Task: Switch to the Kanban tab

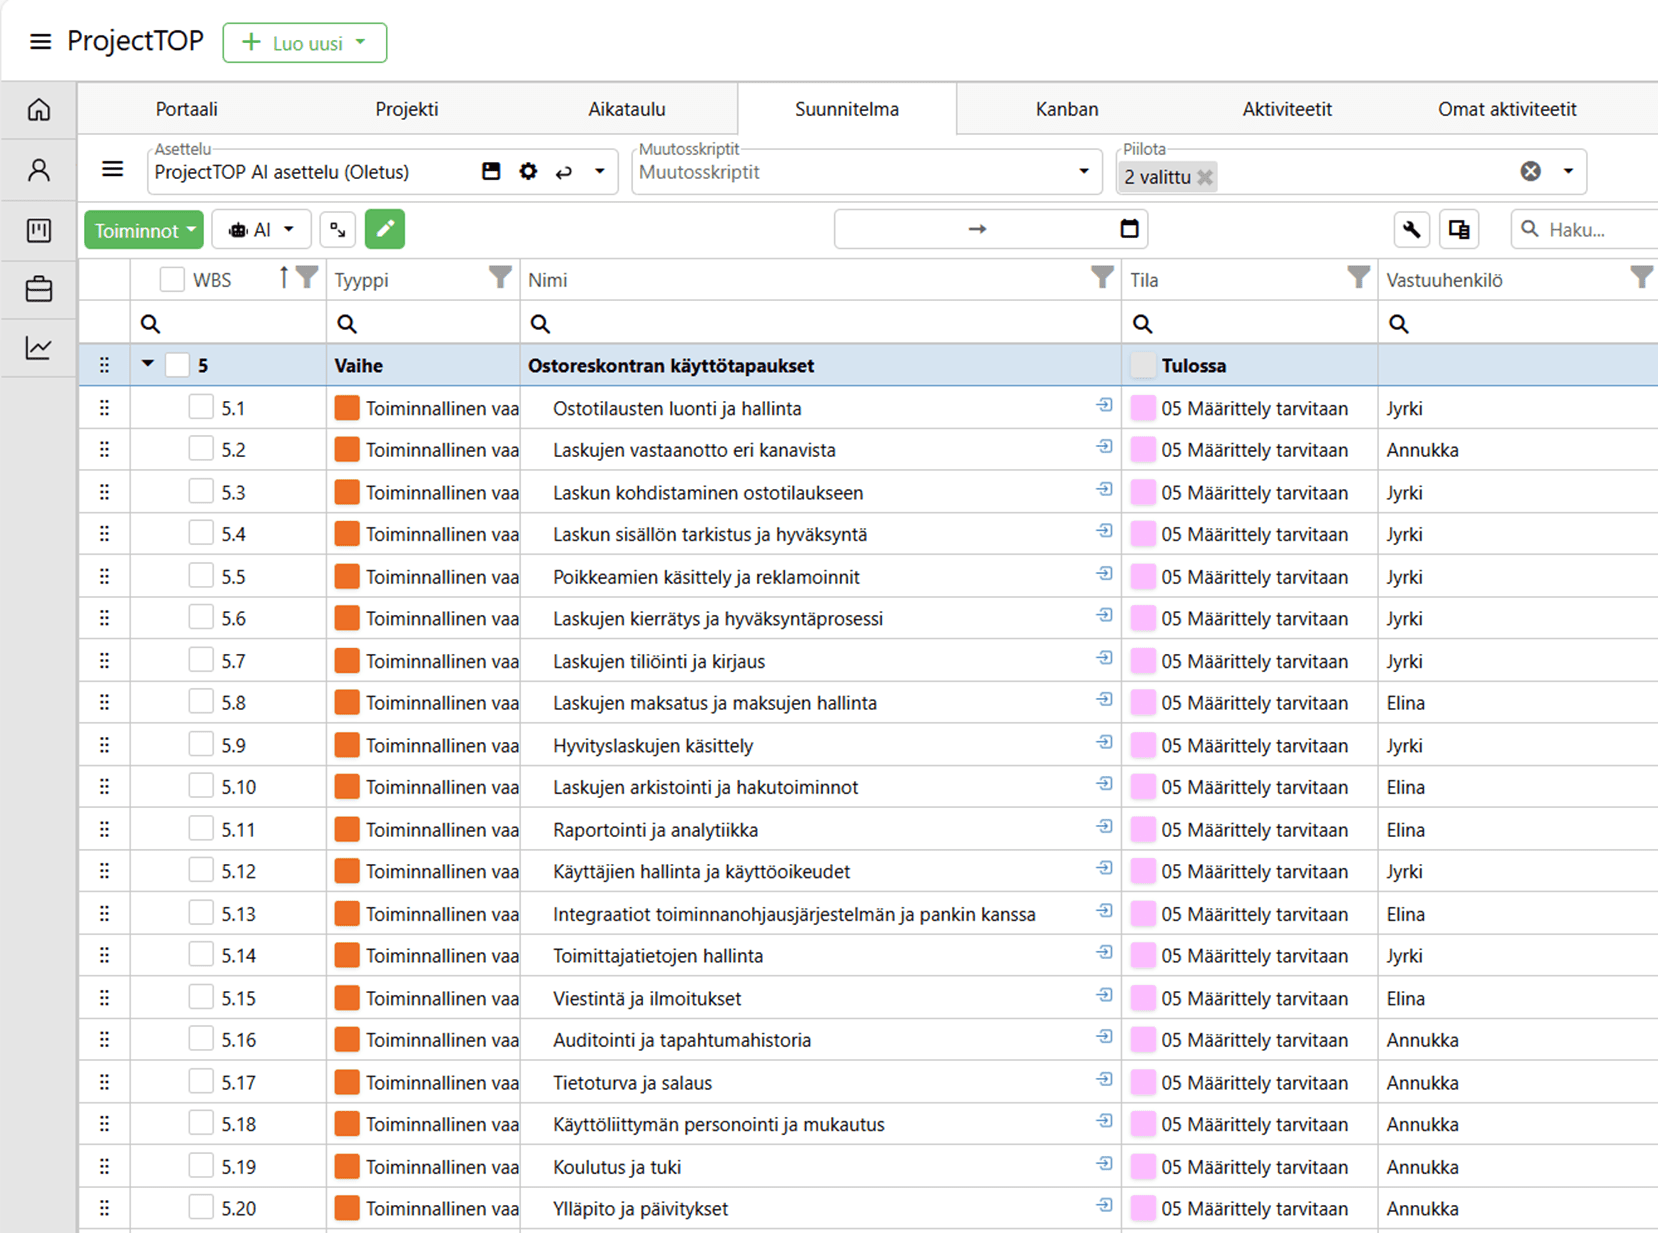Action: [x=1066, y=109]
